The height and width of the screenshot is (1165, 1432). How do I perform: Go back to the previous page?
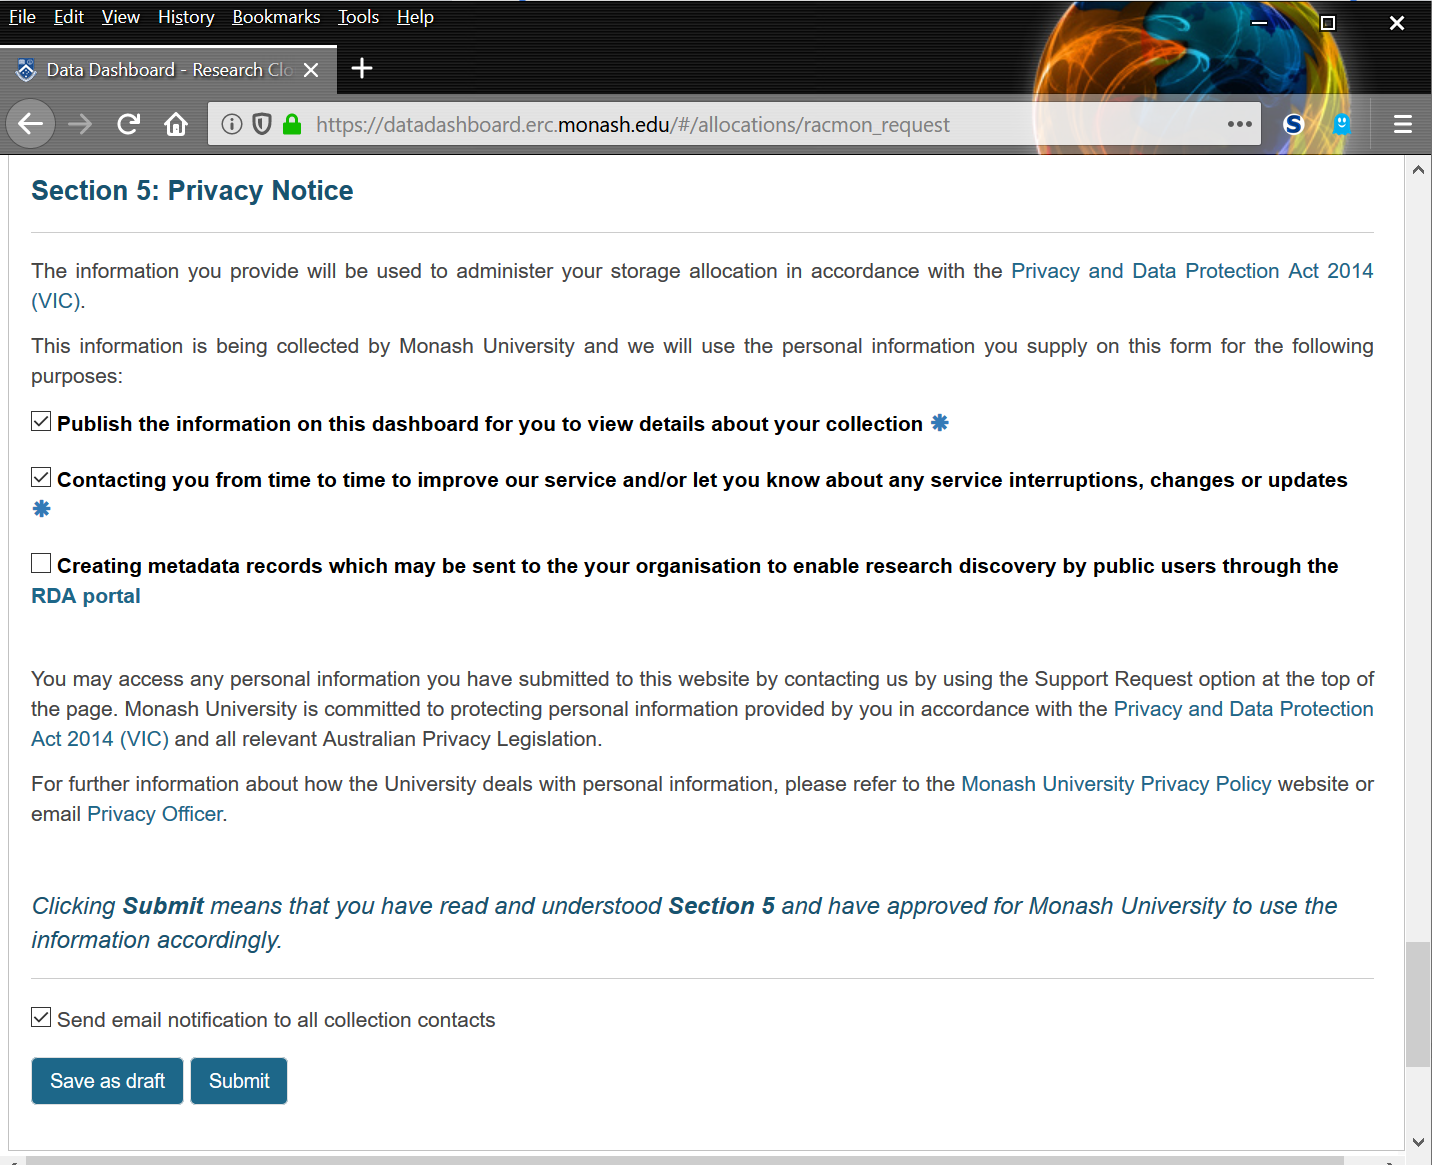30,124
